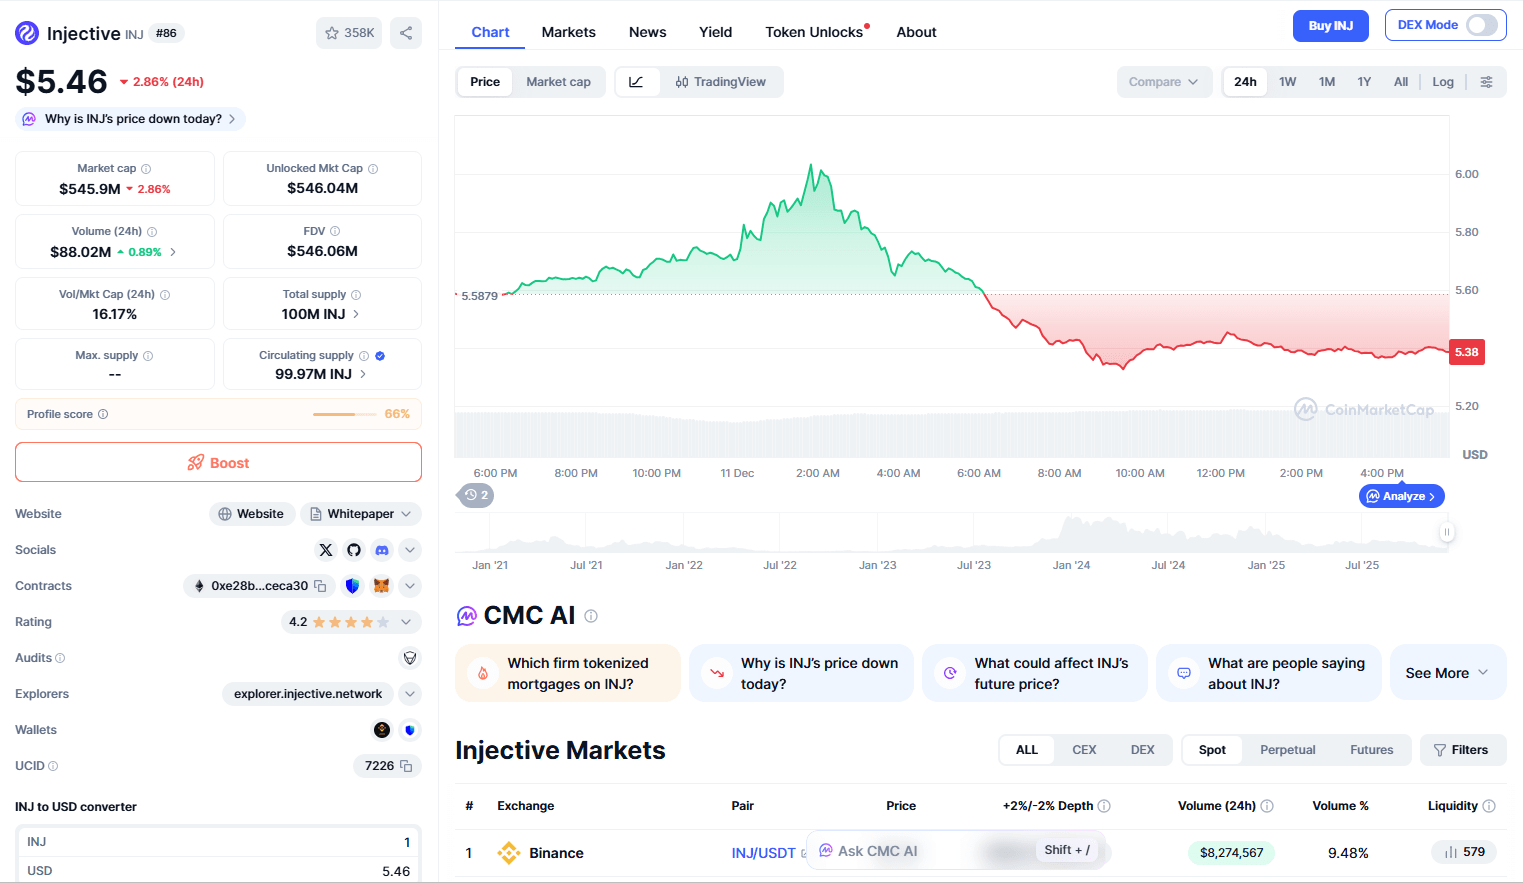Click the X (Twitter) social icon
The image size is (1523, 883).
(326, 550)
